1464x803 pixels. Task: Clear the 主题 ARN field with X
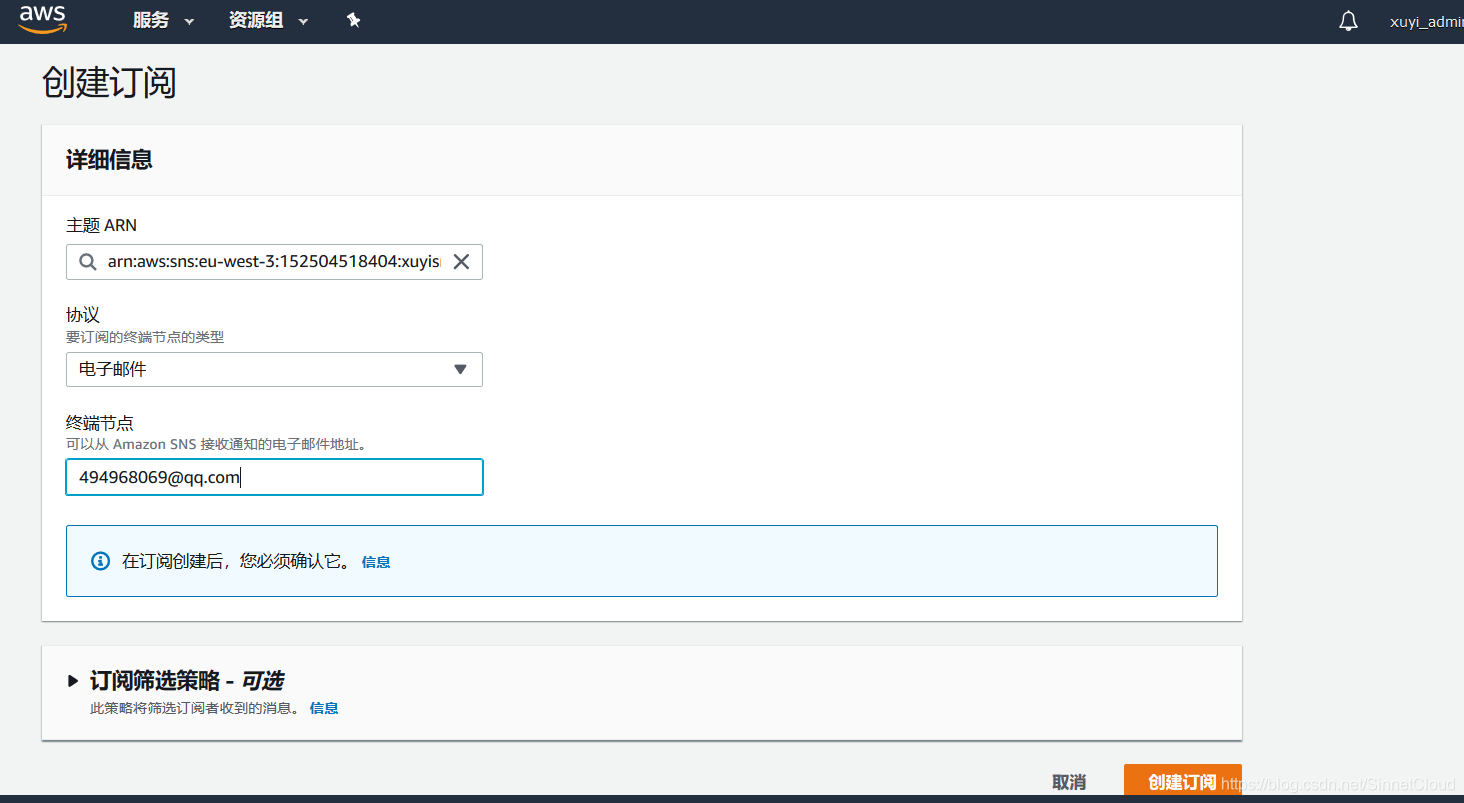coord(461,262)
